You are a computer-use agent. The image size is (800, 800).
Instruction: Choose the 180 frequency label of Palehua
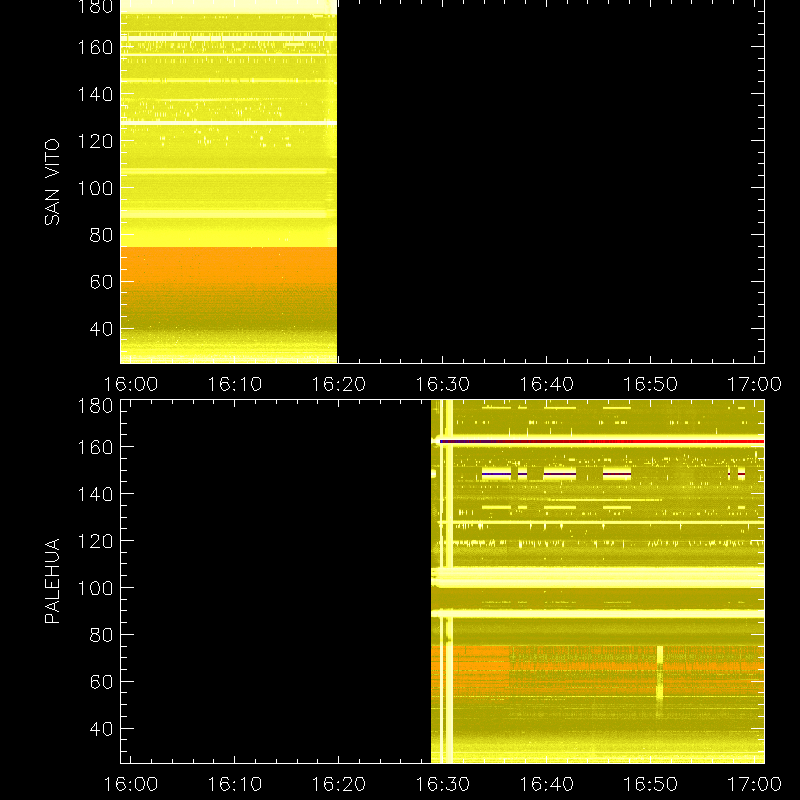tap(95, 406)
